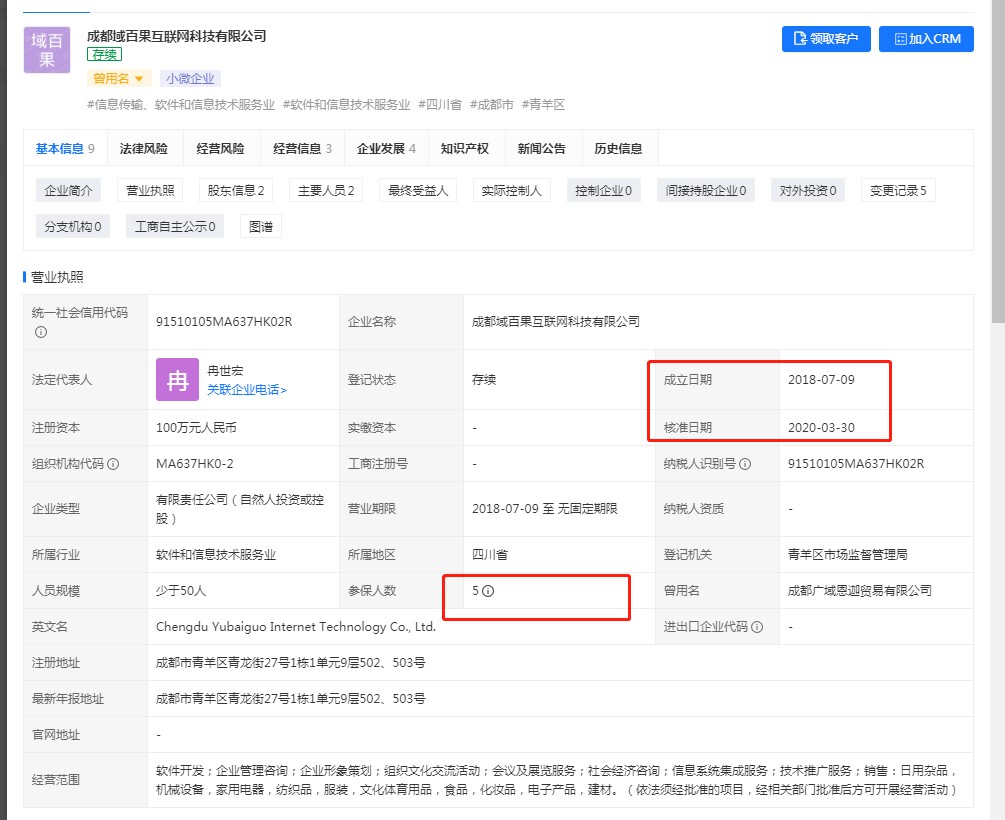This screenshot has height=820, width=1005.
Task: Click info icon next to 组织机构代码
Action: [113, 464]
